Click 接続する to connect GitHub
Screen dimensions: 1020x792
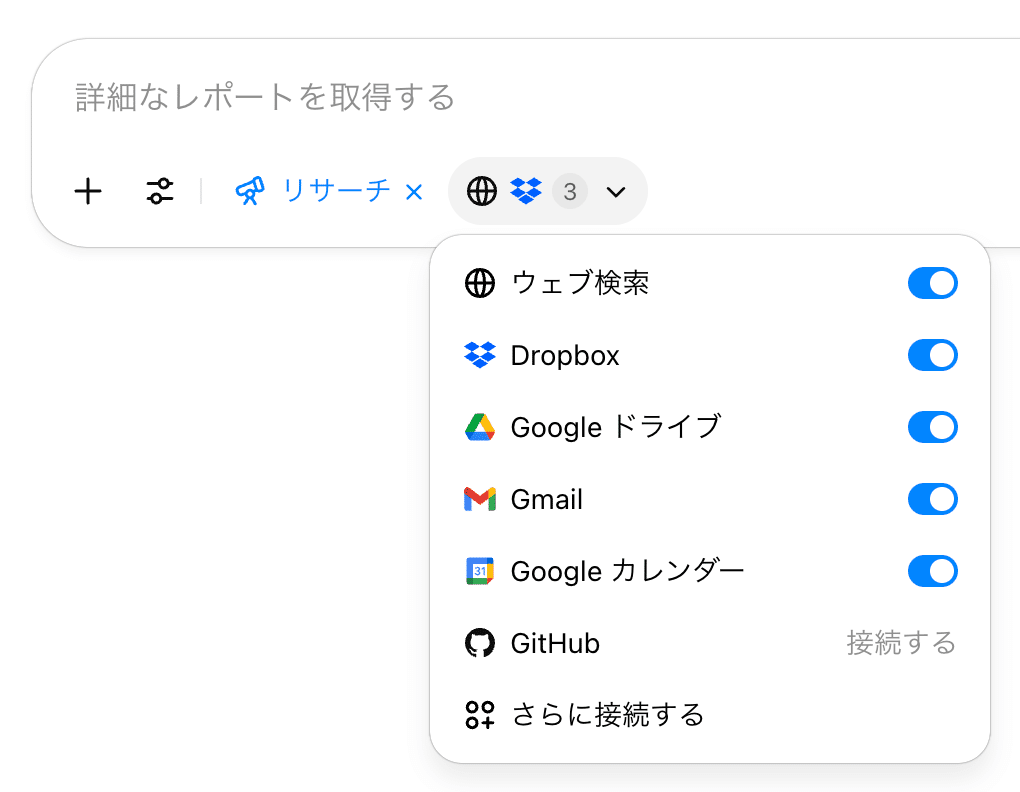click(x=901, y=642)
